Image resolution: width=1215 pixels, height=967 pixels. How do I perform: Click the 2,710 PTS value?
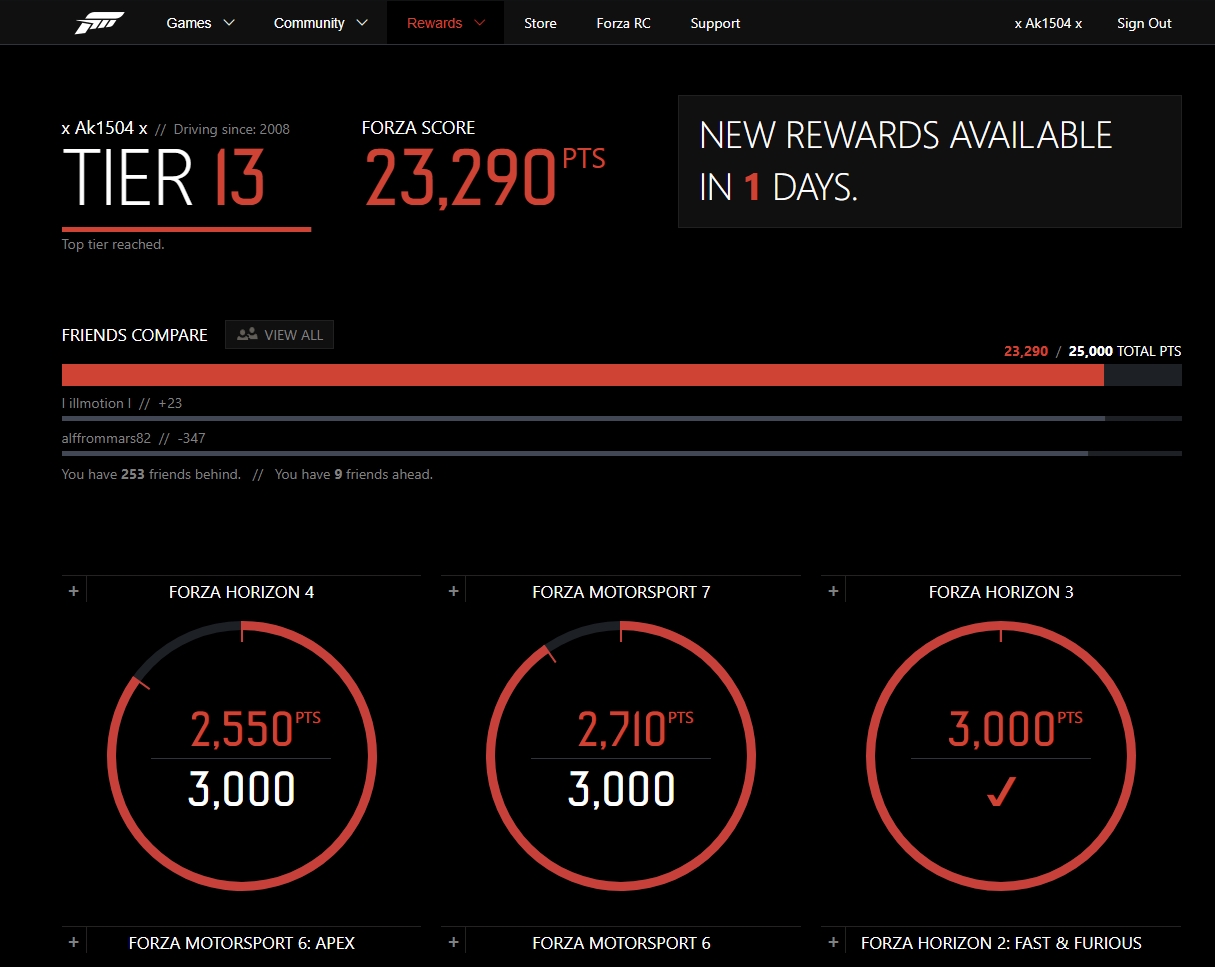coord(635,729)
